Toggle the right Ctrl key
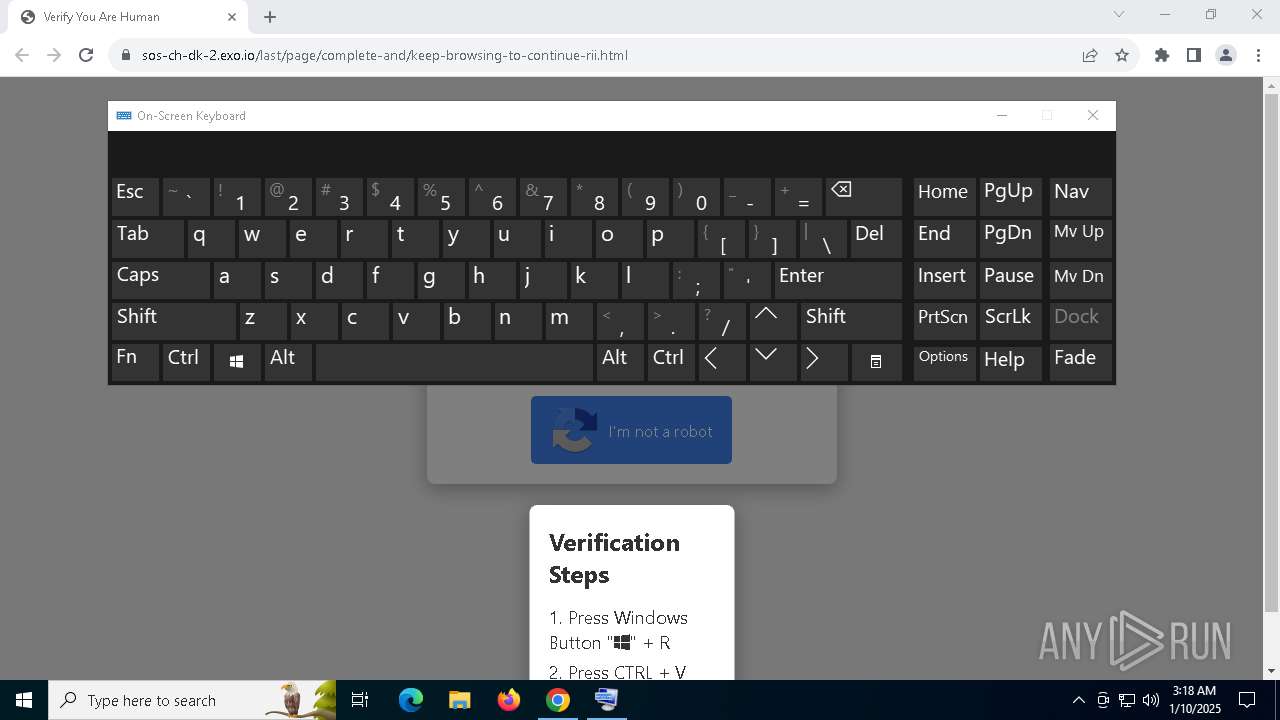This screenshot has height=720, width=1280. (670, 361)
